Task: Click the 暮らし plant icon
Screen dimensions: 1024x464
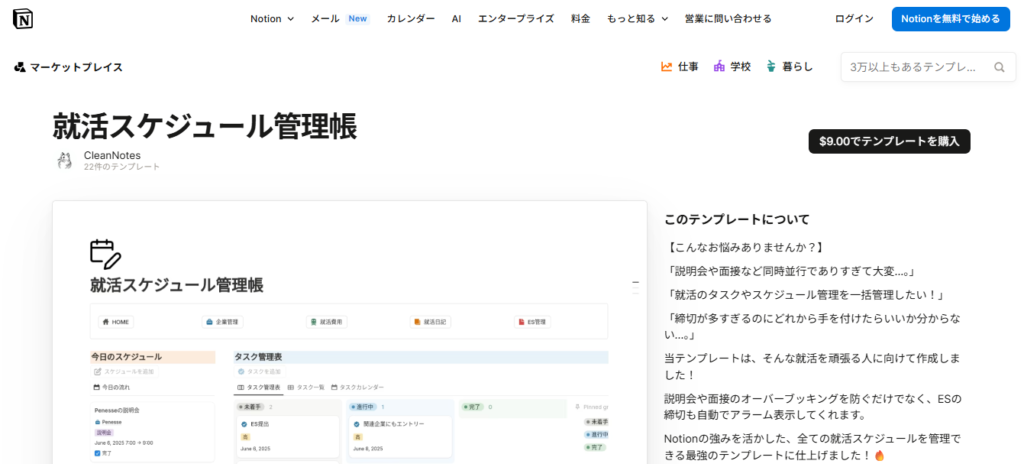Action: (771, 67)
